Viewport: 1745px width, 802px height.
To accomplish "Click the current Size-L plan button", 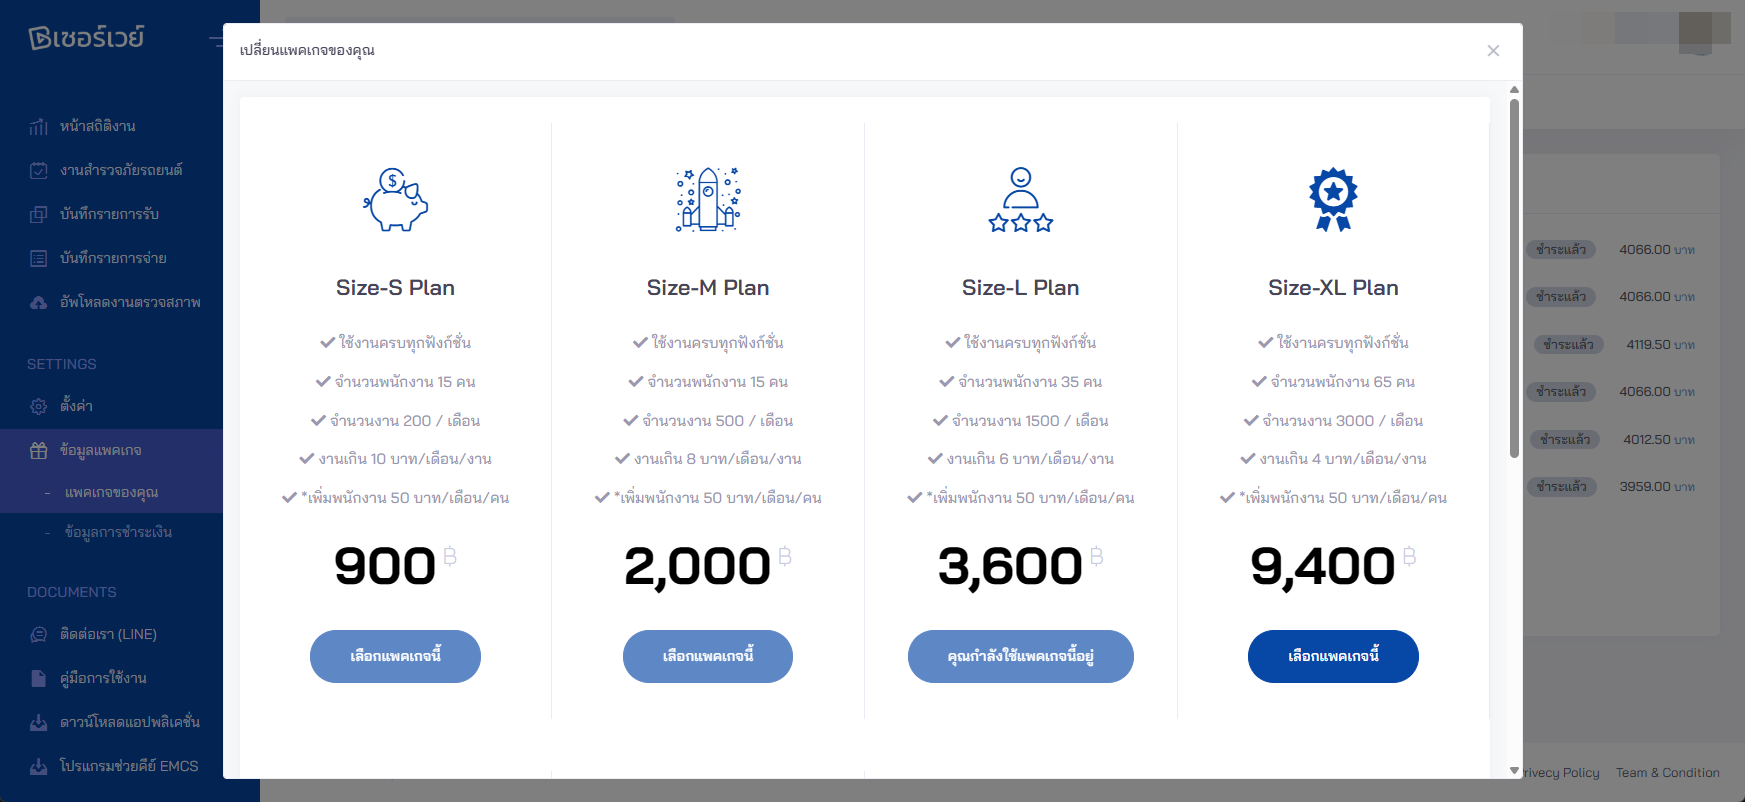I will (1020, 656).
